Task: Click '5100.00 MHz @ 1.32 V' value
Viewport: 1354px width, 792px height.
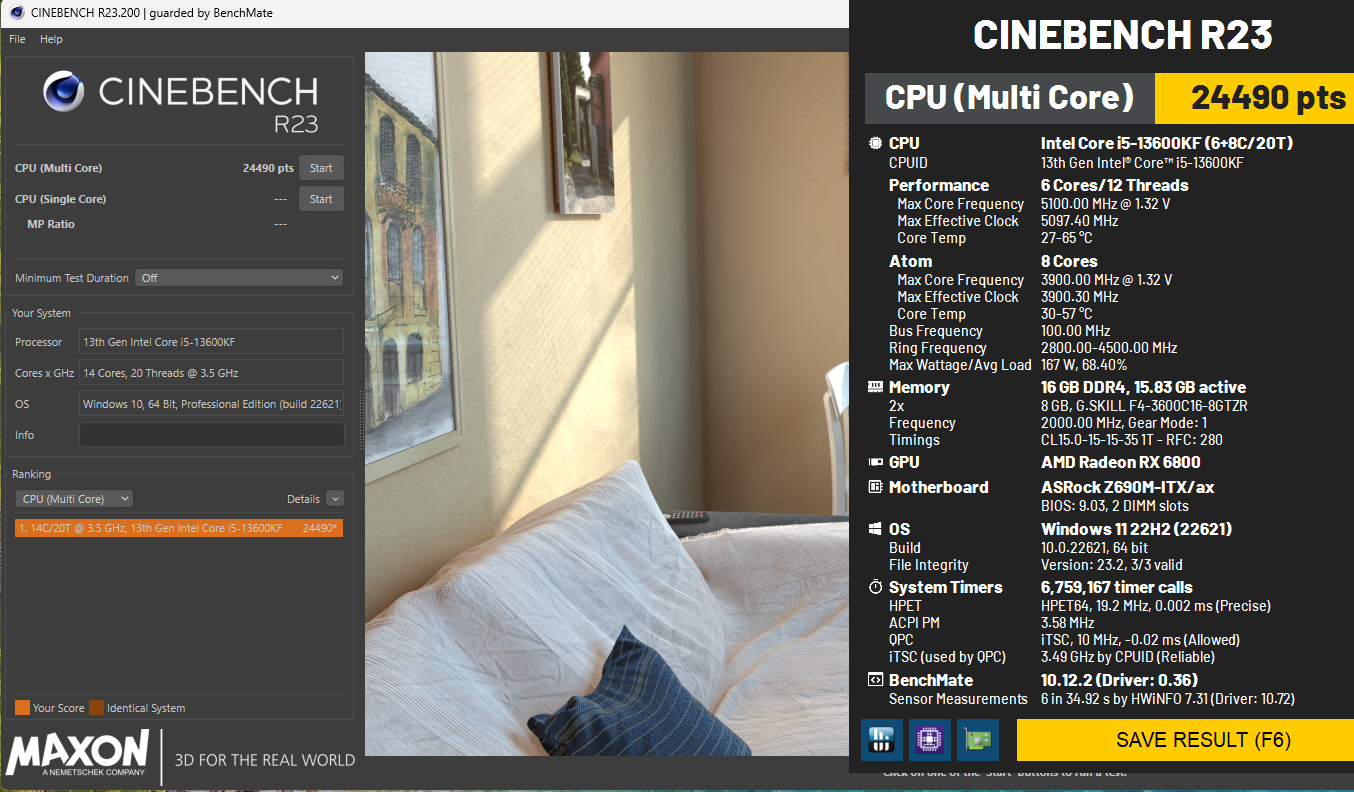Action: [1106, 204]
